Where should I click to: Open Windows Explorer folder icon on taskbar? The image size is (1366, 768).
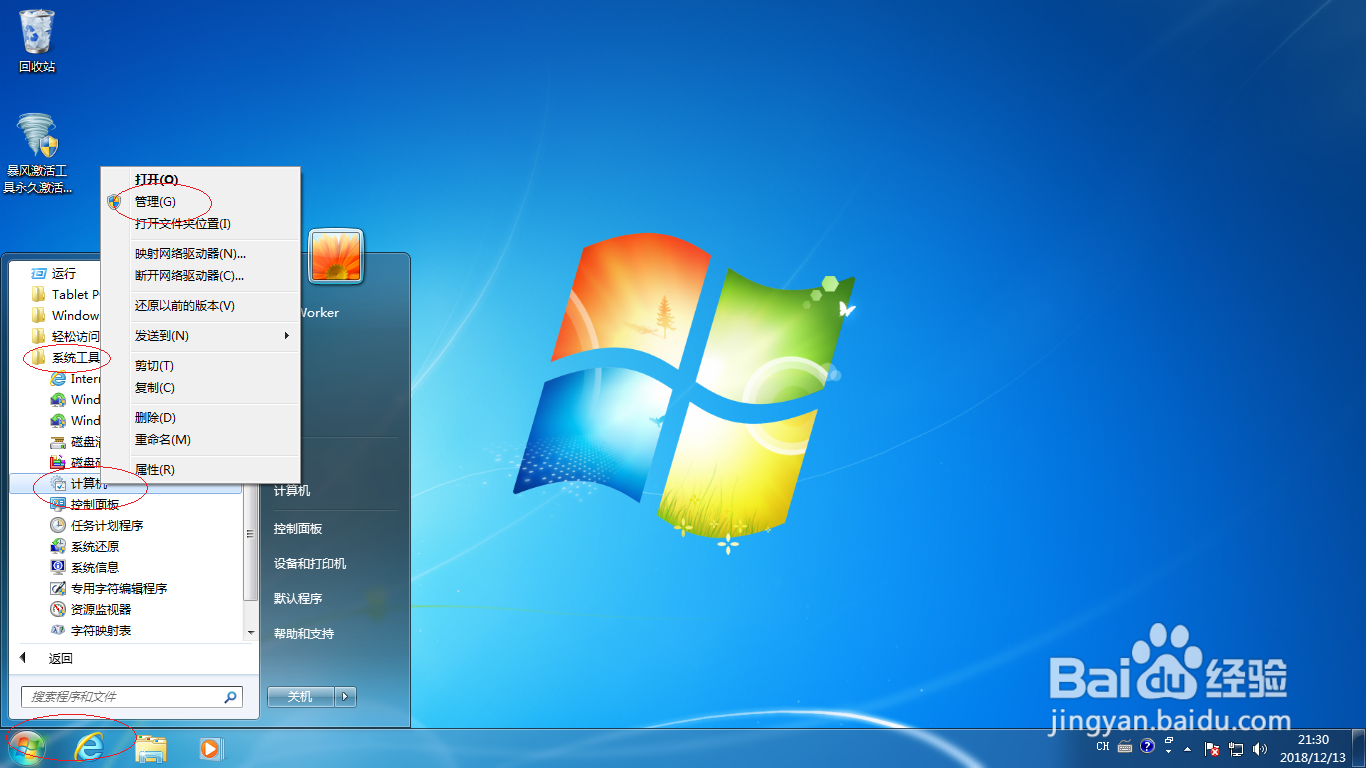point(151,747)
